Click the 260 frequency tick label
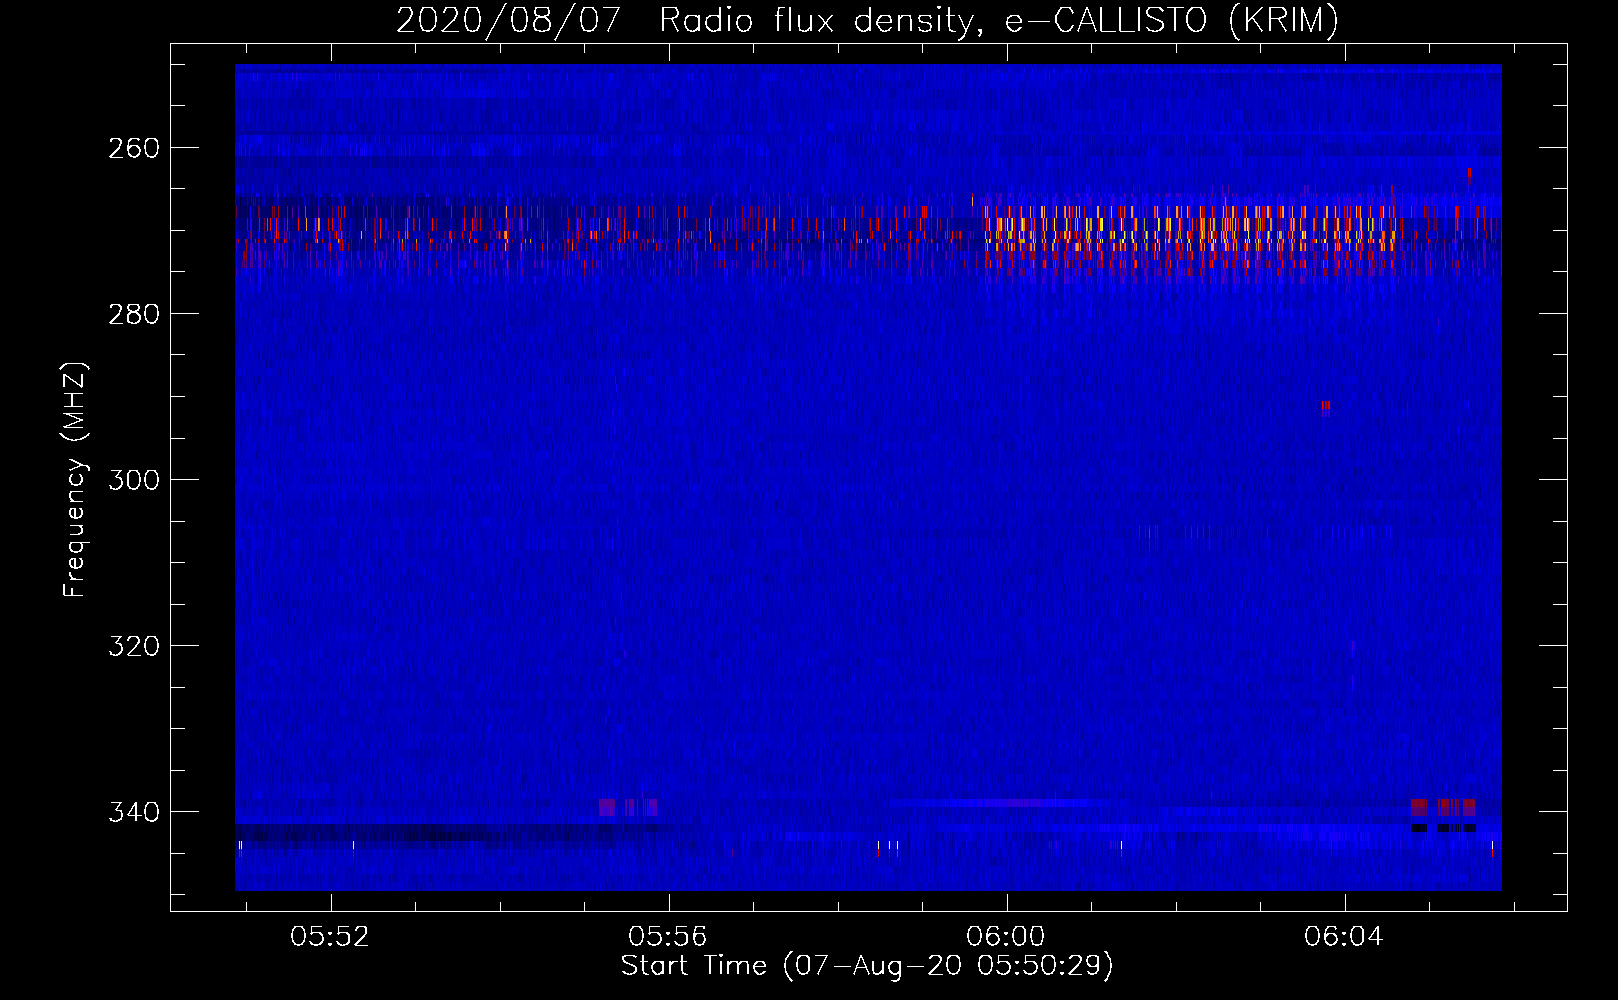Image resolution: width=1618 pixels, height=1000 pixels. click(x=134, y=148)
